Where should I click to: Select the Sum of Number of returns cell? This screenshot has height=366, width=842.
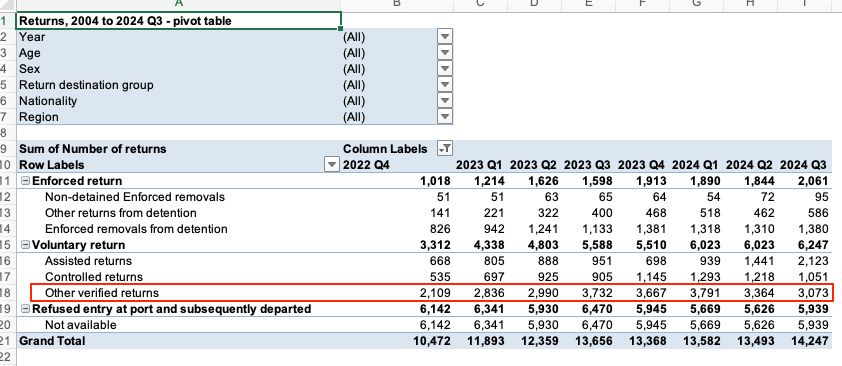(x=179, y=149)
